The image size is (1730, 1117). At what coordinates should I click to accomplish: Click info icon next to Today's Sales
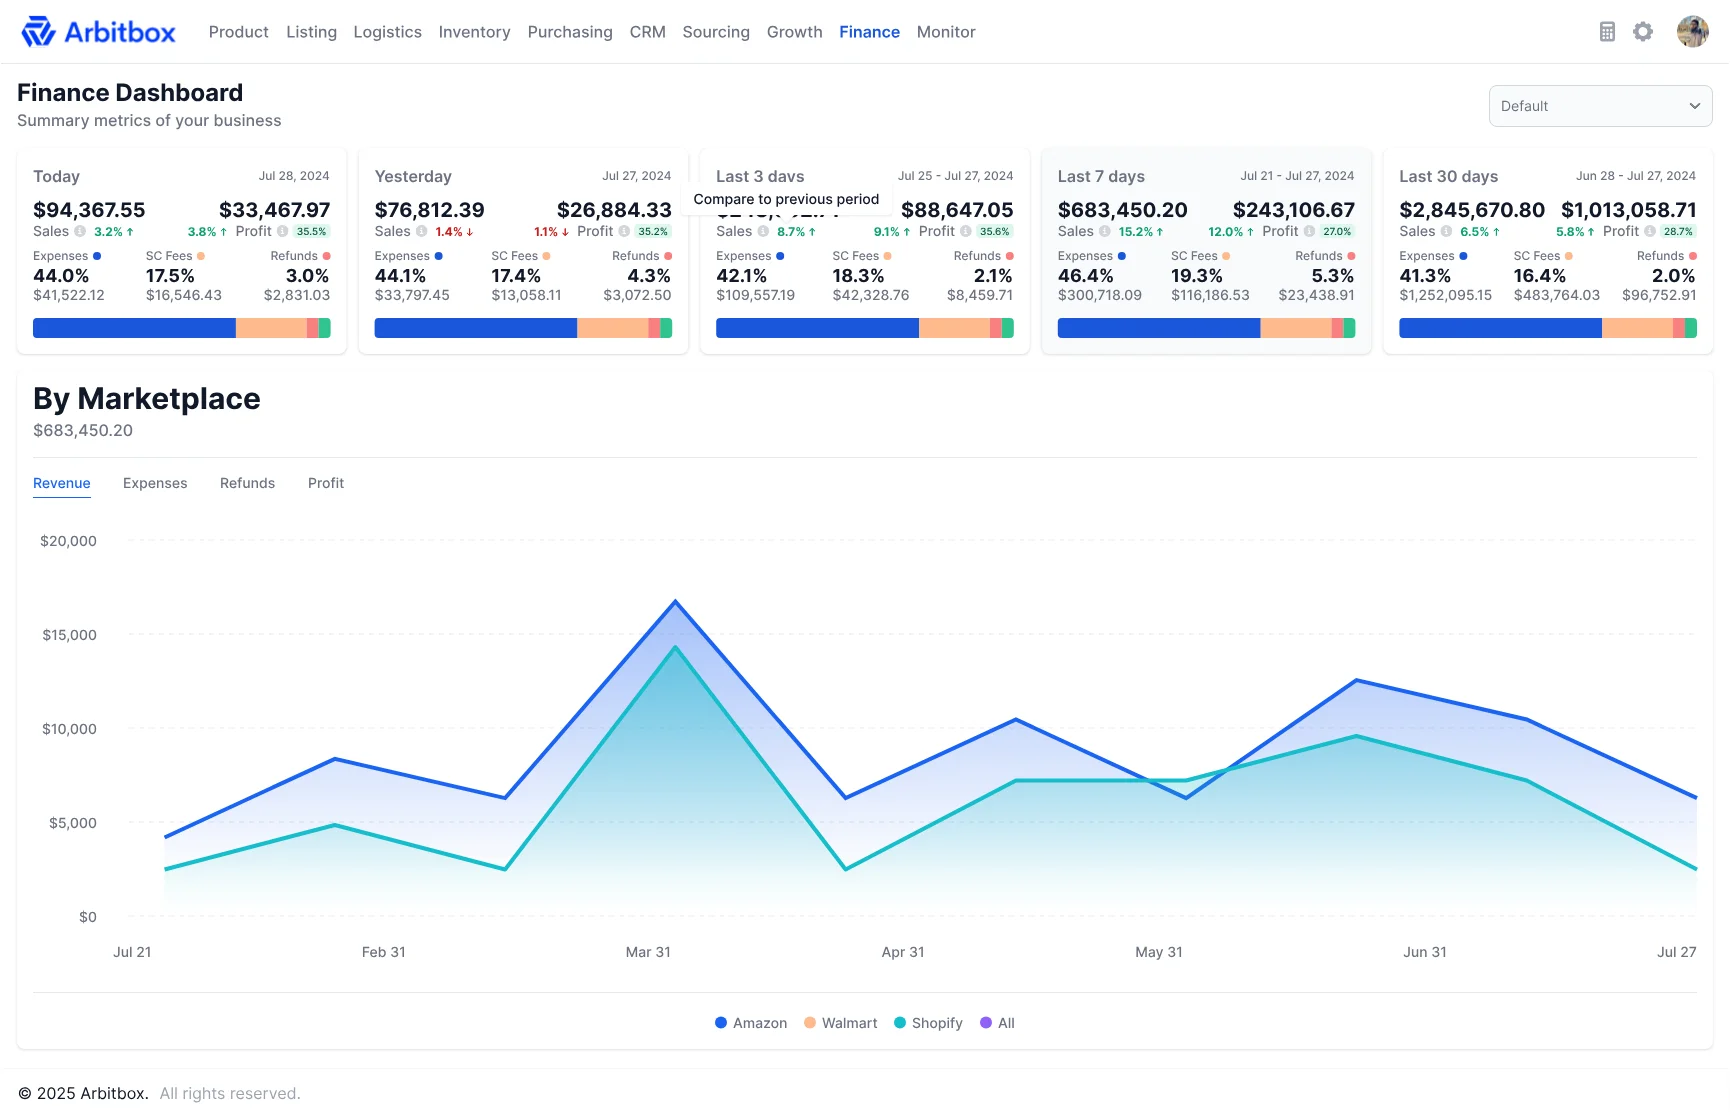point(80,231)
